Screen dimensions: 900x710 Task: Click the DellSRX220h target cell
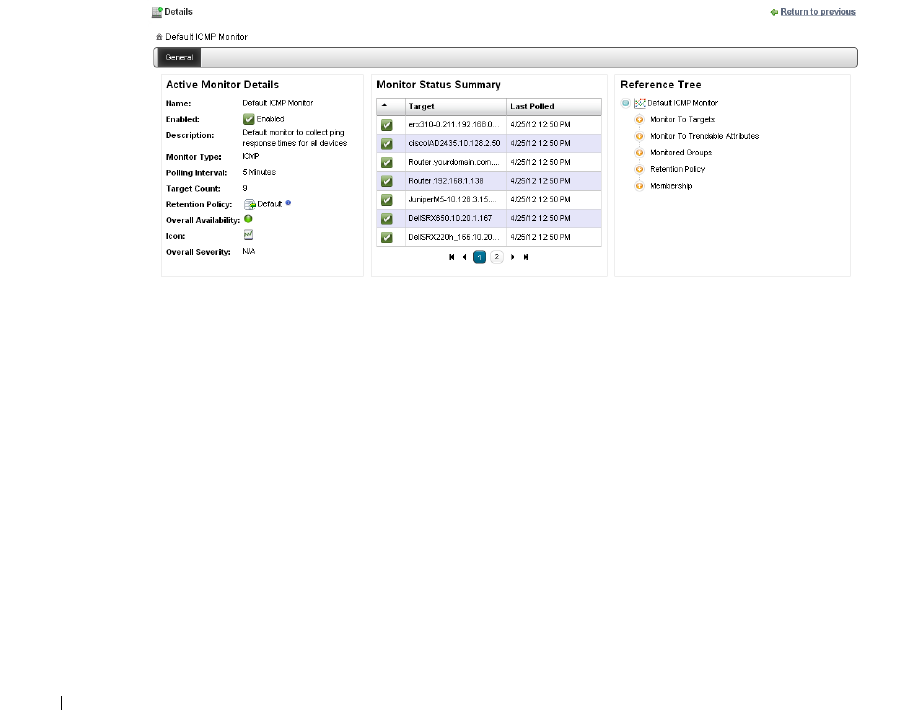click(456, 237)
